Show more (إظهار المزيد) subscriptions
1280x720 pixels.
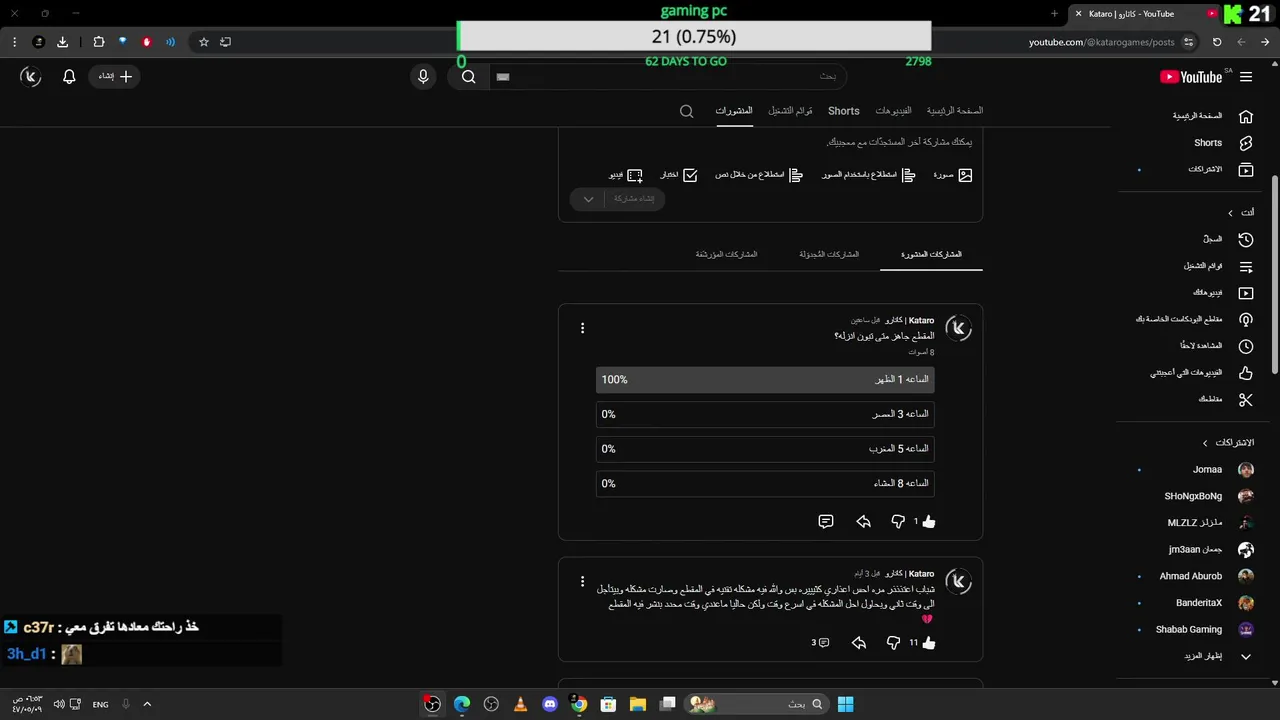1218,656
